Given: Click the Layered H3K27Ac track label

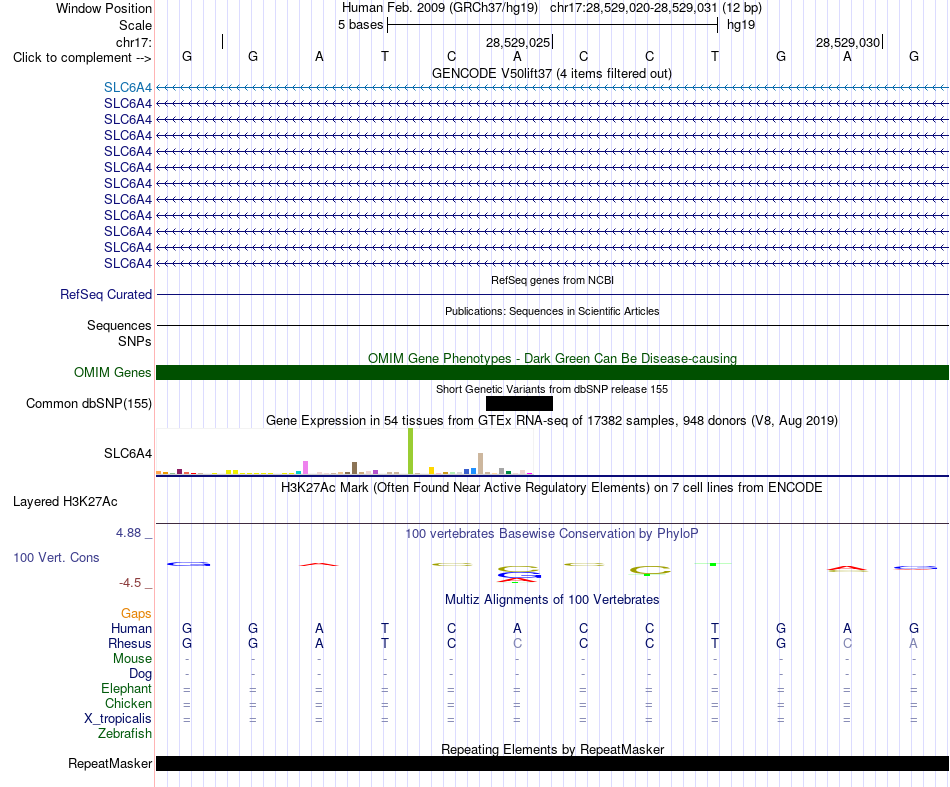Looking at the screenshot, I should (x=65, y=502).
